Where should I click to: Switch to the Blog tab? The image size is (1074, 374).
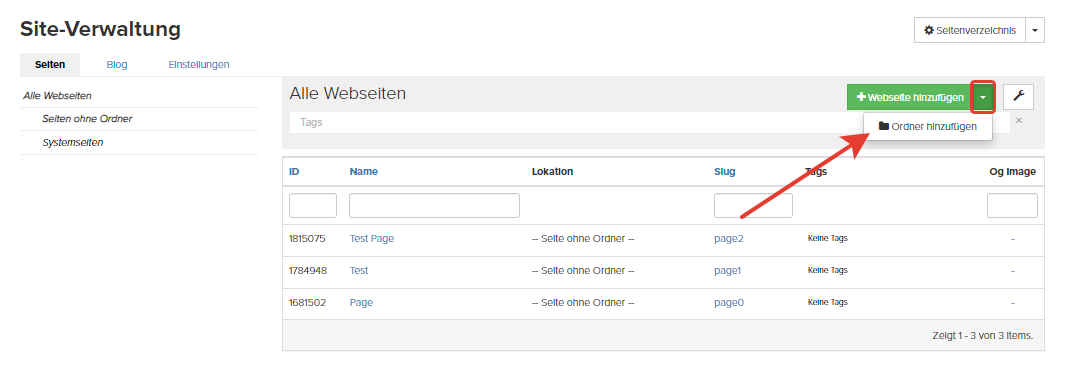[117, 64]
